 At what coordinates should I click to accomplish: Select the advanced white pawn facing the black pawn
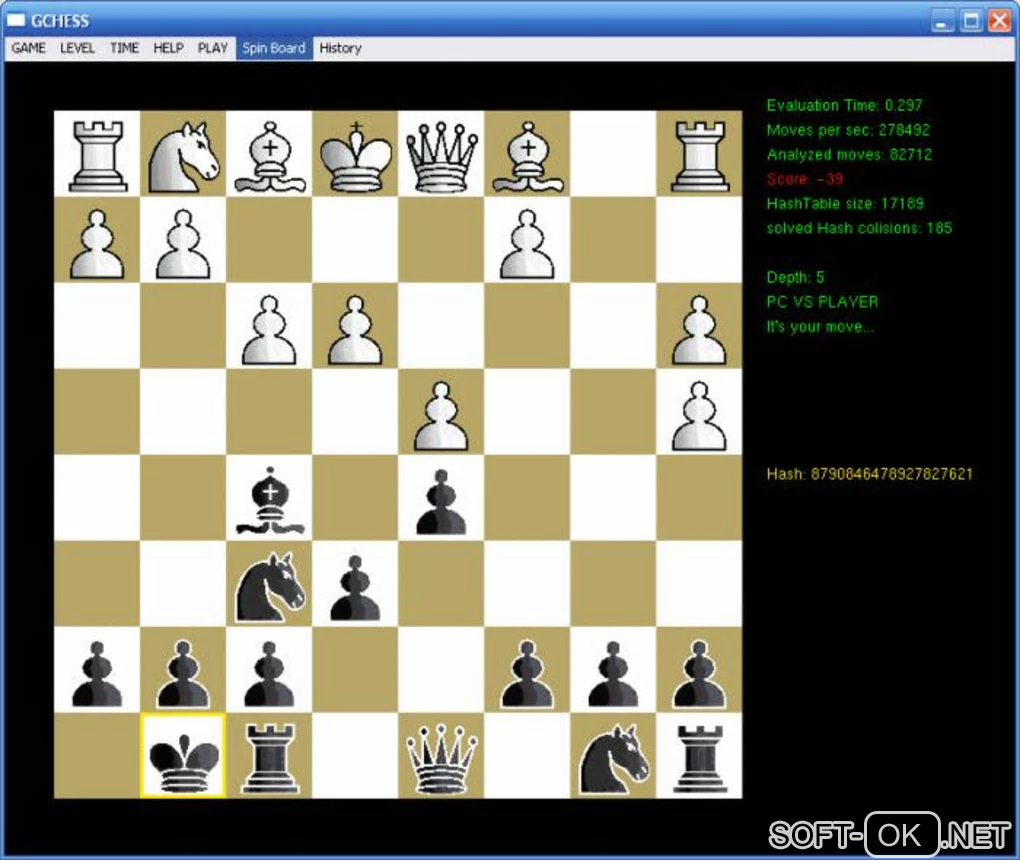click(x=442, y=415)
